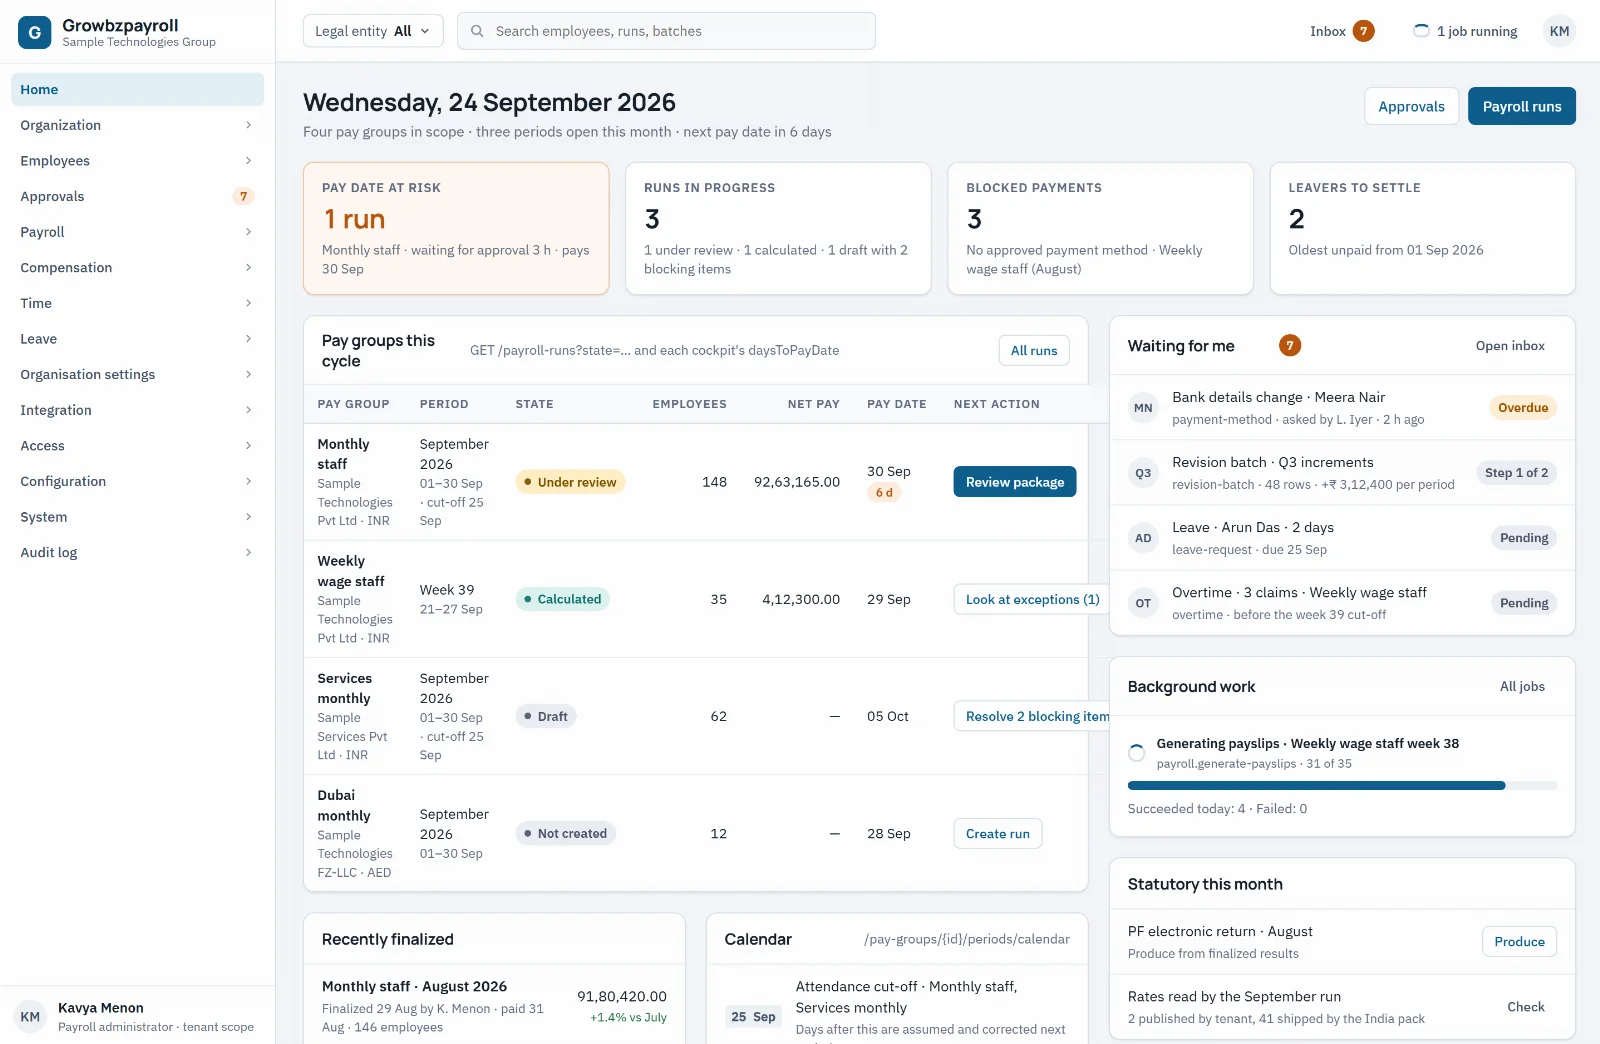Click the OT overtime avatar
Screen dimensions: 1600x1044
point(1143,603)
